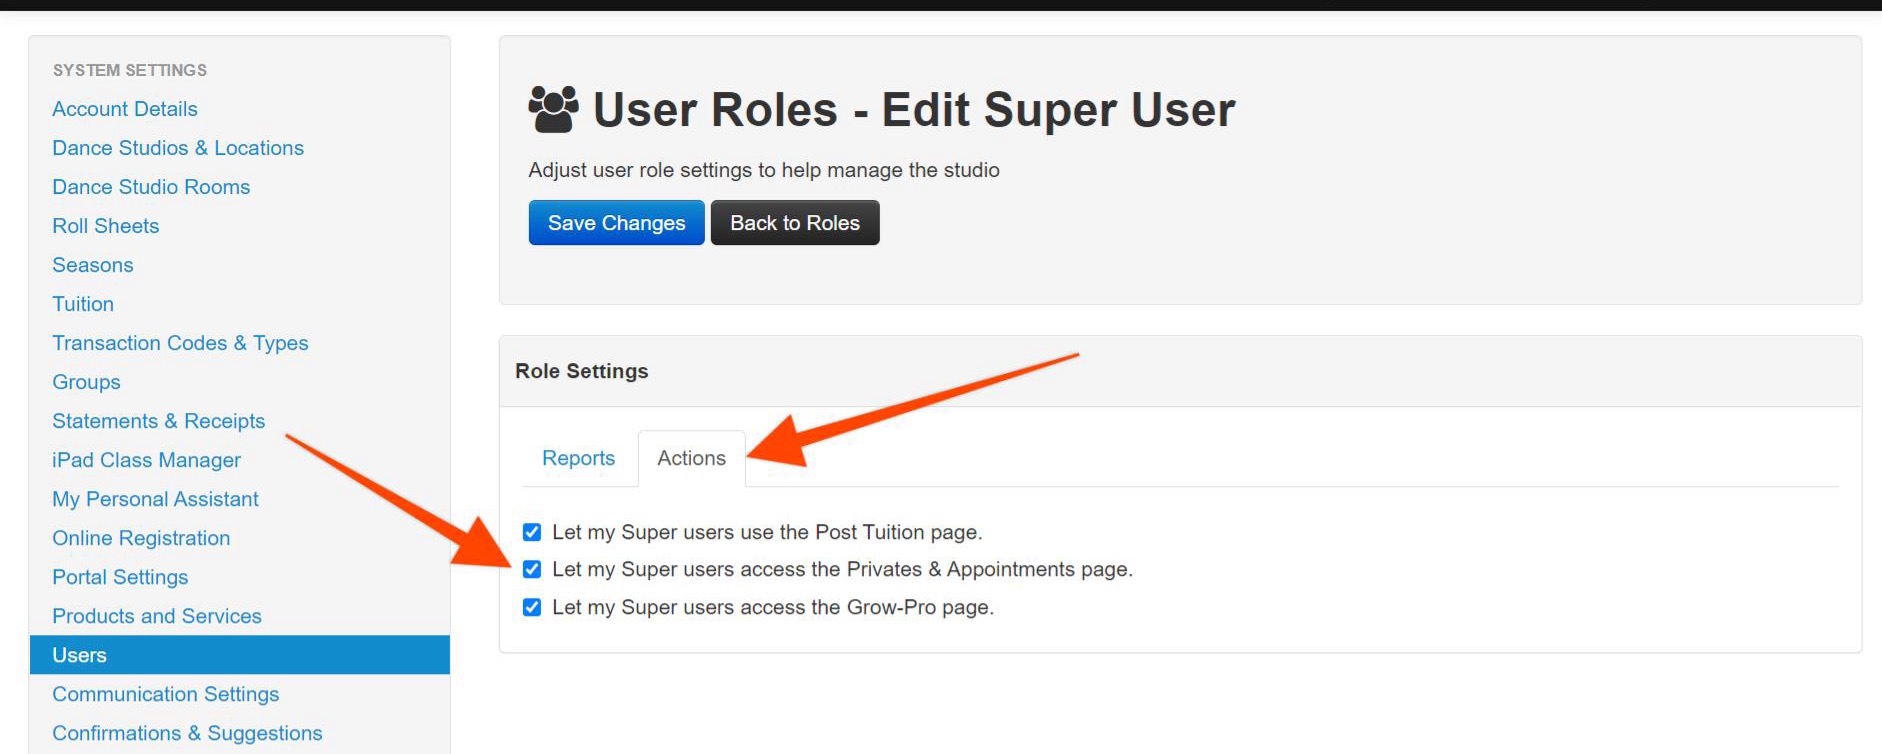This screenshot has height=754, width=1882.
Task: Open iPad Class Manager settings
Action: coord(146,460)
